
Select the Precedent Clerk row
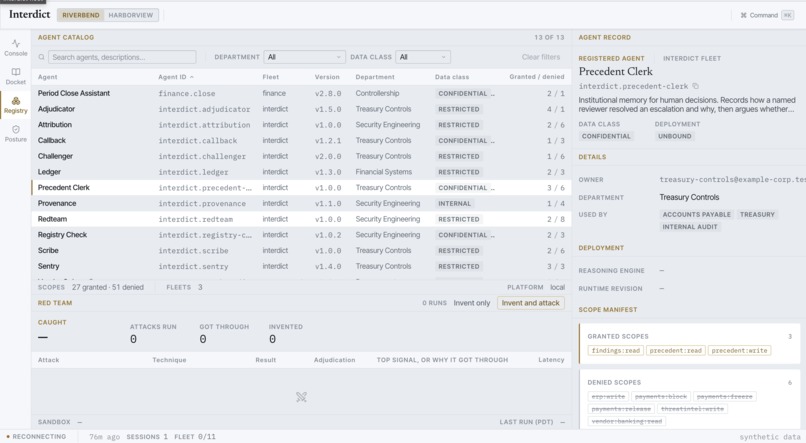click(x=301, y=188)
